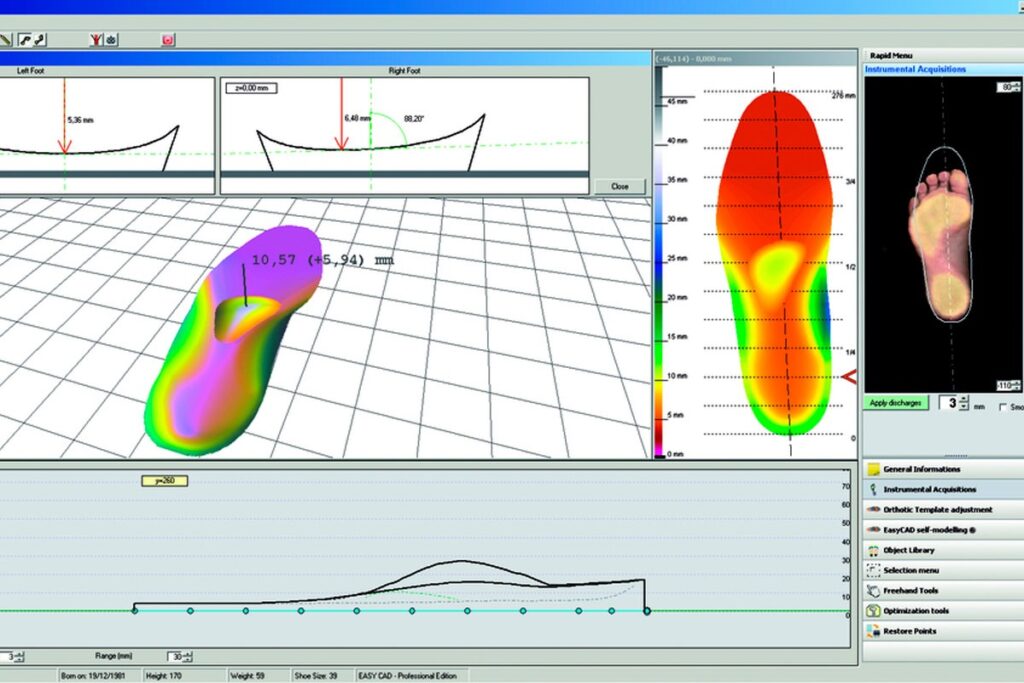Click the 1/4 marker on the pressure map

850,353
